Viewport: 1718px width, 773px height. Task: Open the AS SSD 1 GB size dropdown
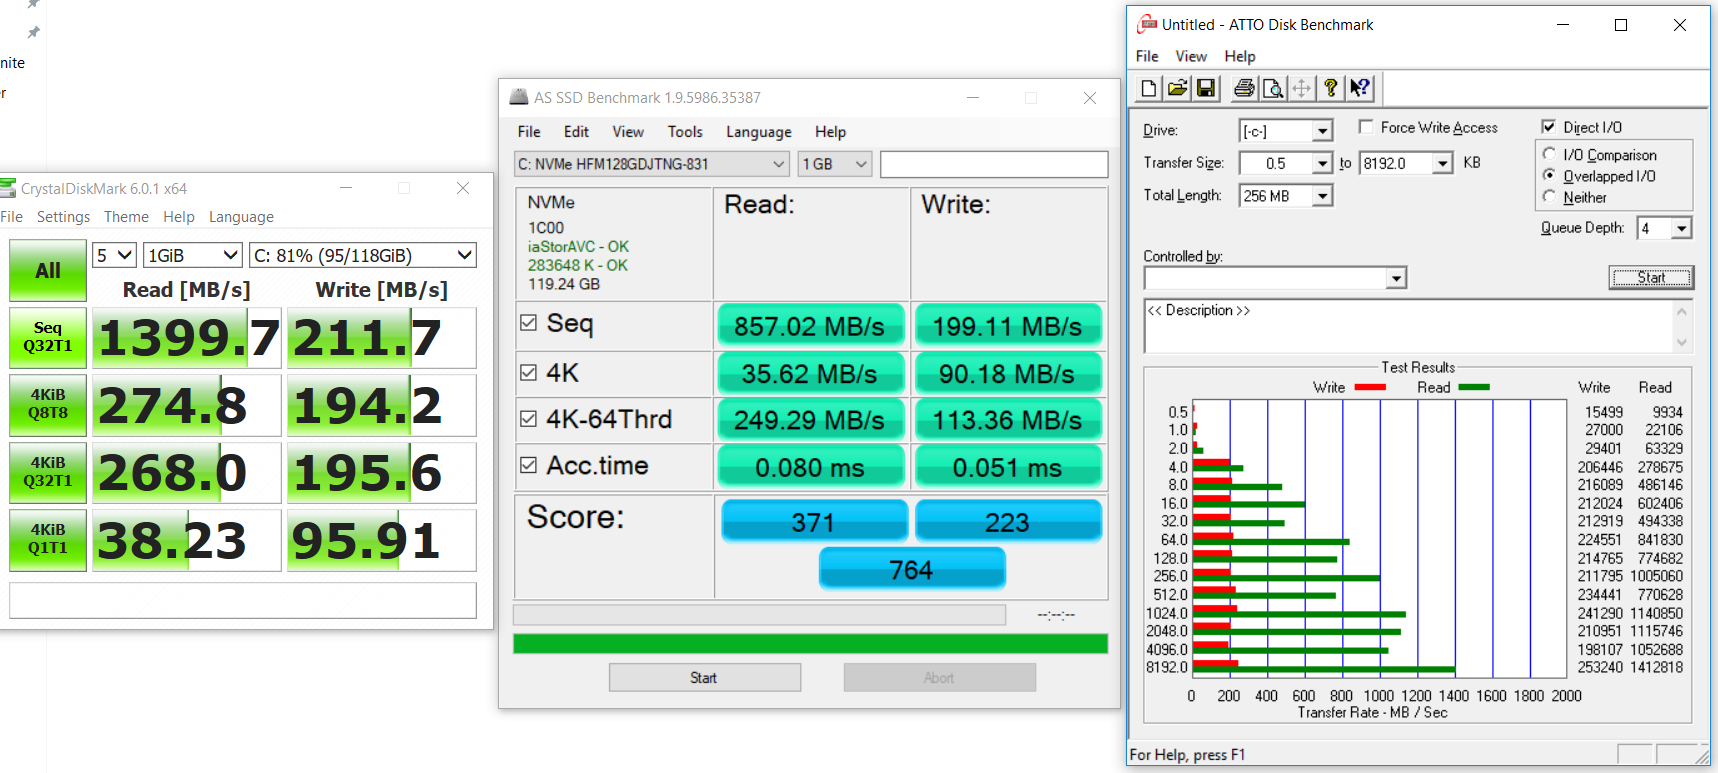pyautogui.click(x=835, y=164)
